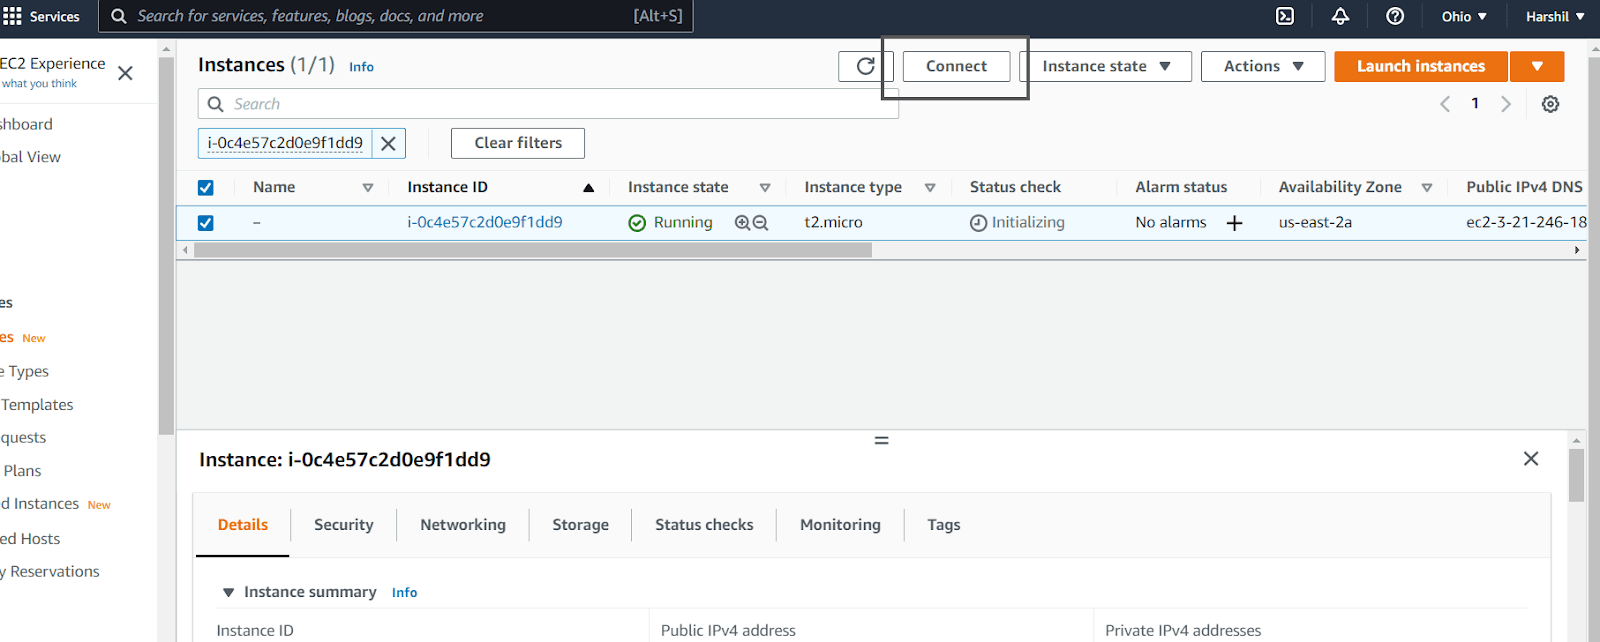
Task: Open Info link beside Instances heading
Action: 361,67
